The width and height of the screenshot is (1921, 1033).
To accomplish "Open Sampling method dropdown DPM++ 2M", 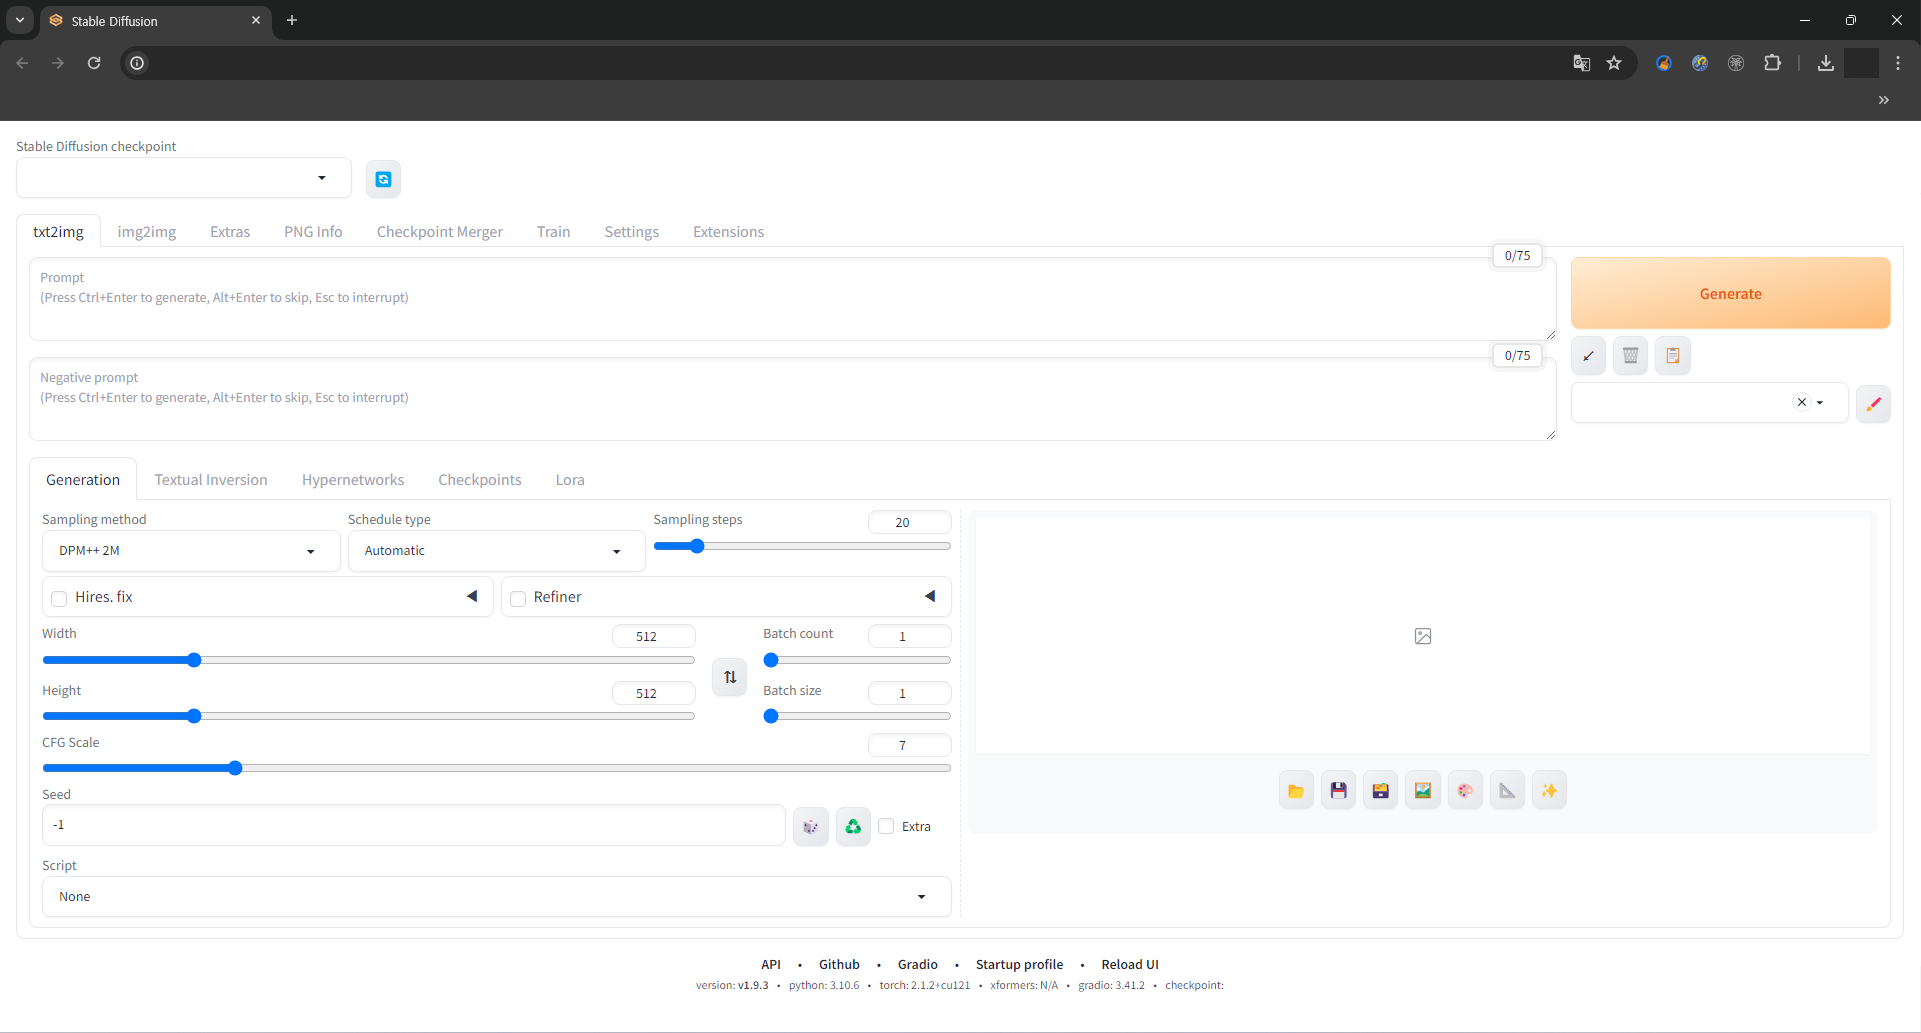I will coord(191,551).
